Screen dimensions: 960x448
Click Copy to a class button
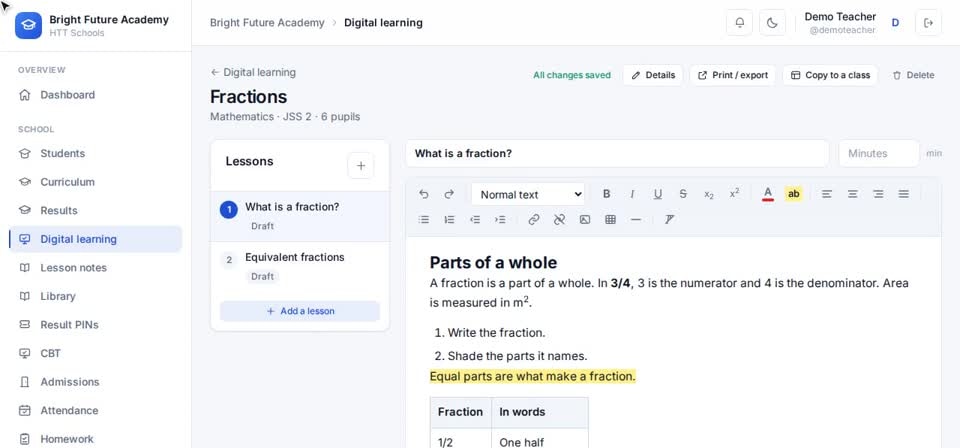pos(830,75)
